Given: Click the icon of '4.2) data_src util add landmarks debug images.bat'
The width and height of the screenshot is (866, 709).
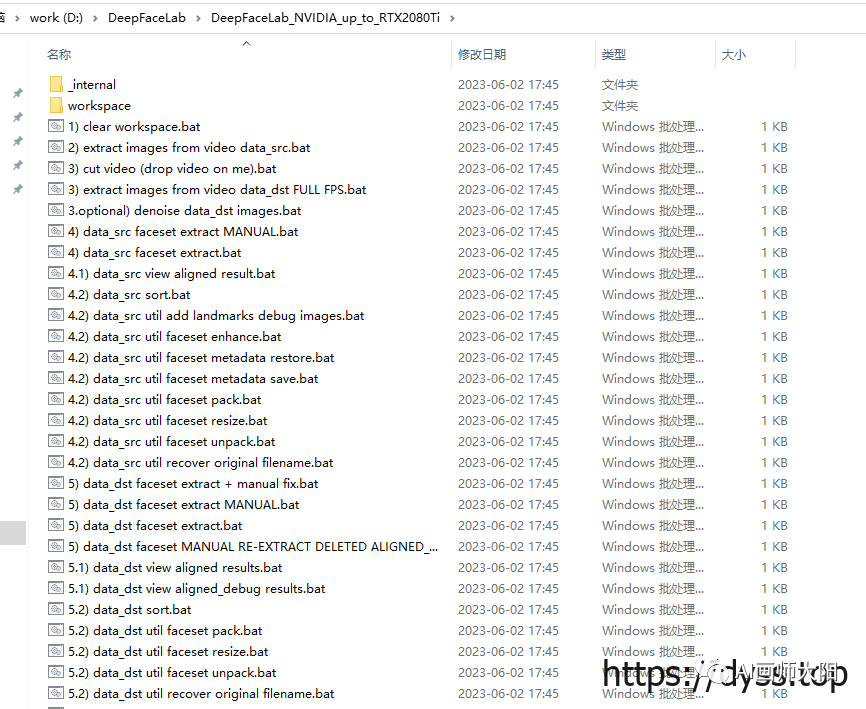Looking at the screenshot, I should pos(56,315).
